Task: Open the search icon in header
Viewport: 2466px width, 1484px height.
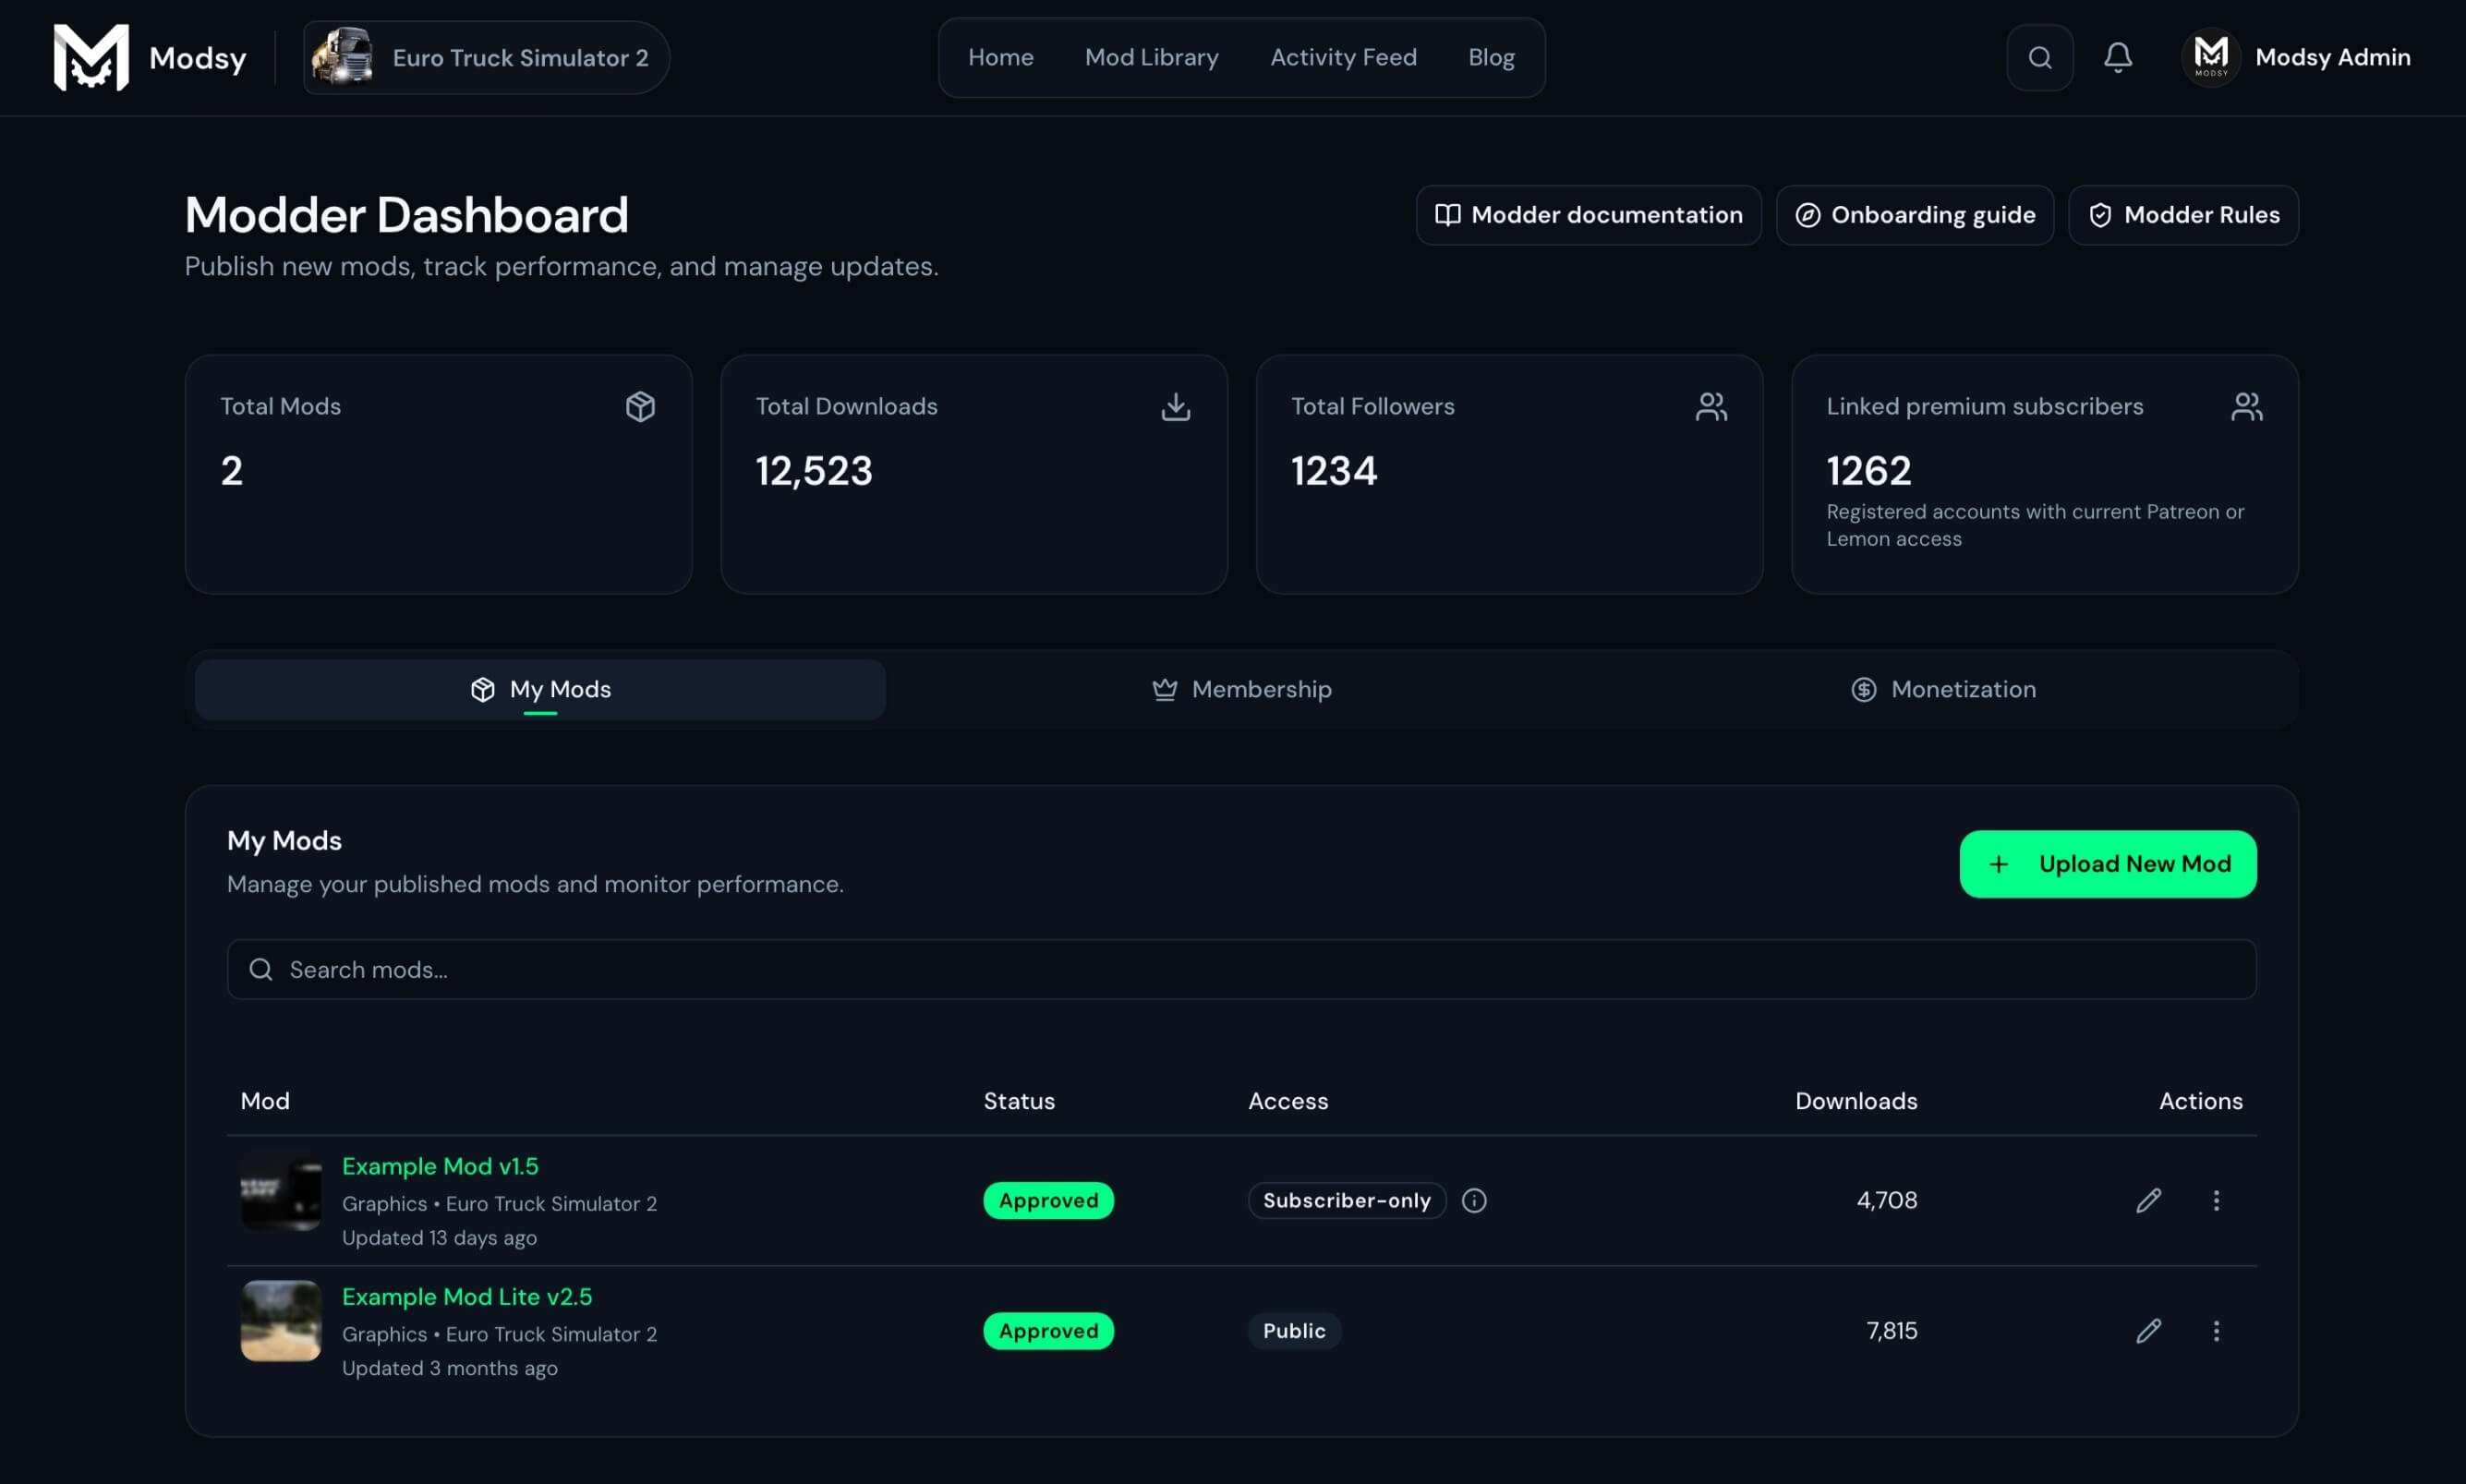Action: click(x=2039, y=57)
